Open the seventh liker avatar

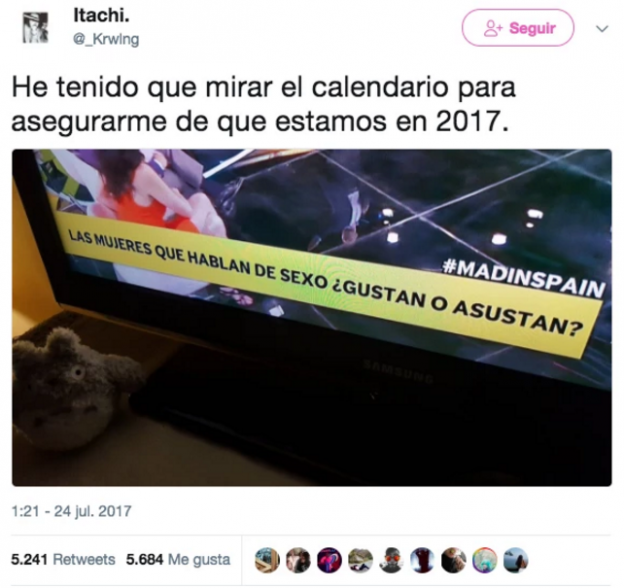[454, 560]
